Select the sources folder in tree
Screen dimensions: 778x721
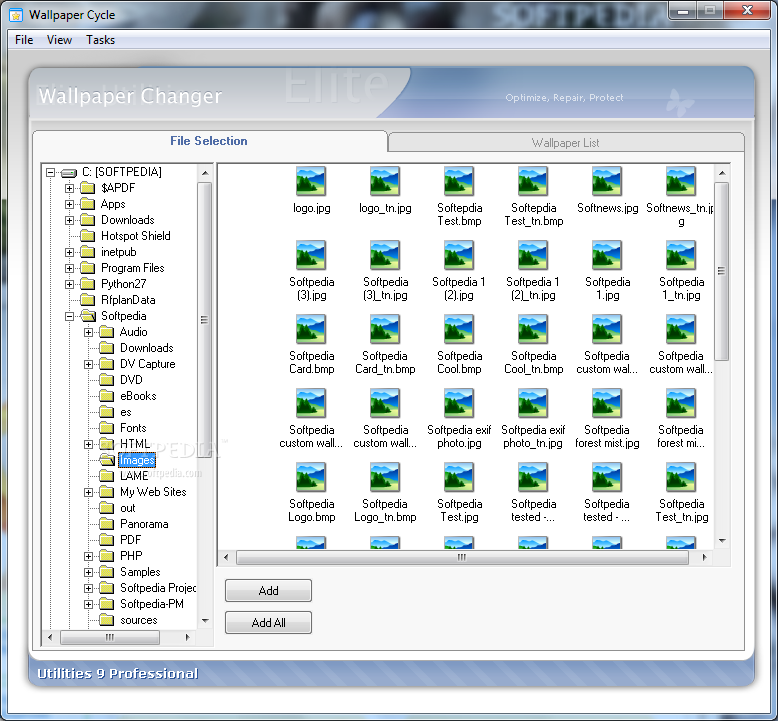tap(138, 620)
